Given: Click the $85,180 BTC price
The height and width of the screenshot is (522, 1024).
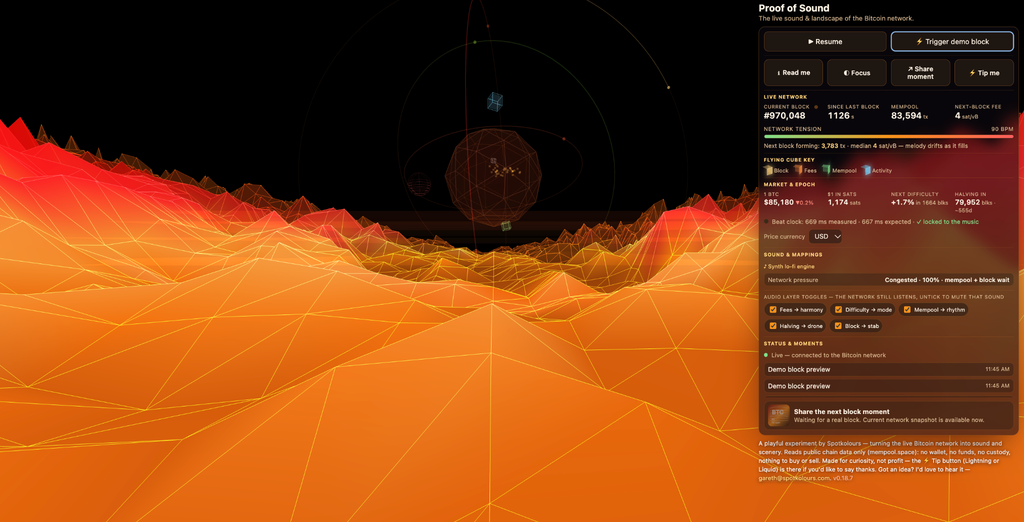Looking at the screenshot, I should 778,203.
